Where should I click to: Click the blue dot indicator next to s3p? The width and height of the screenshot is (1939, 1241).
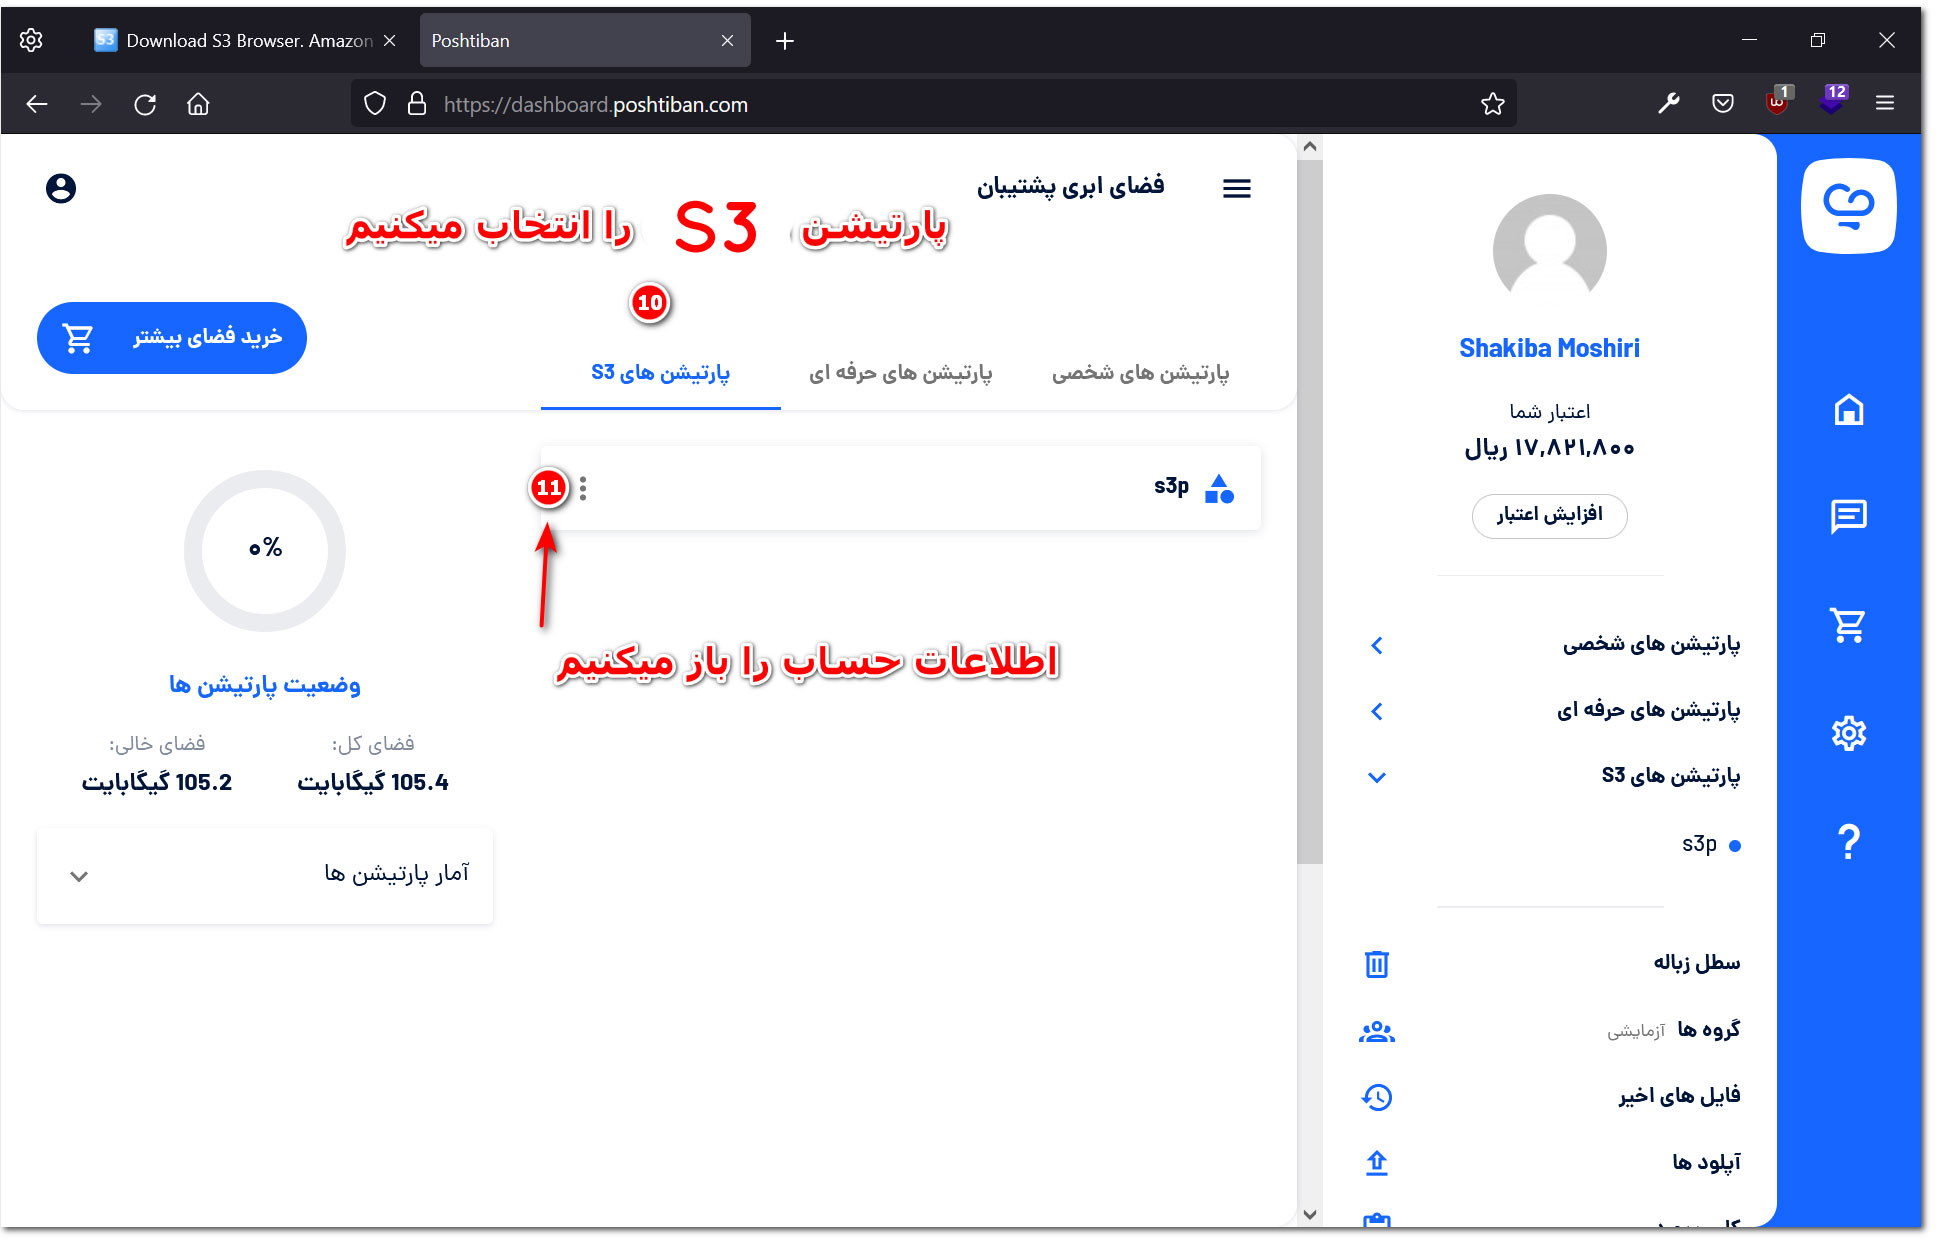(1734, 845)
